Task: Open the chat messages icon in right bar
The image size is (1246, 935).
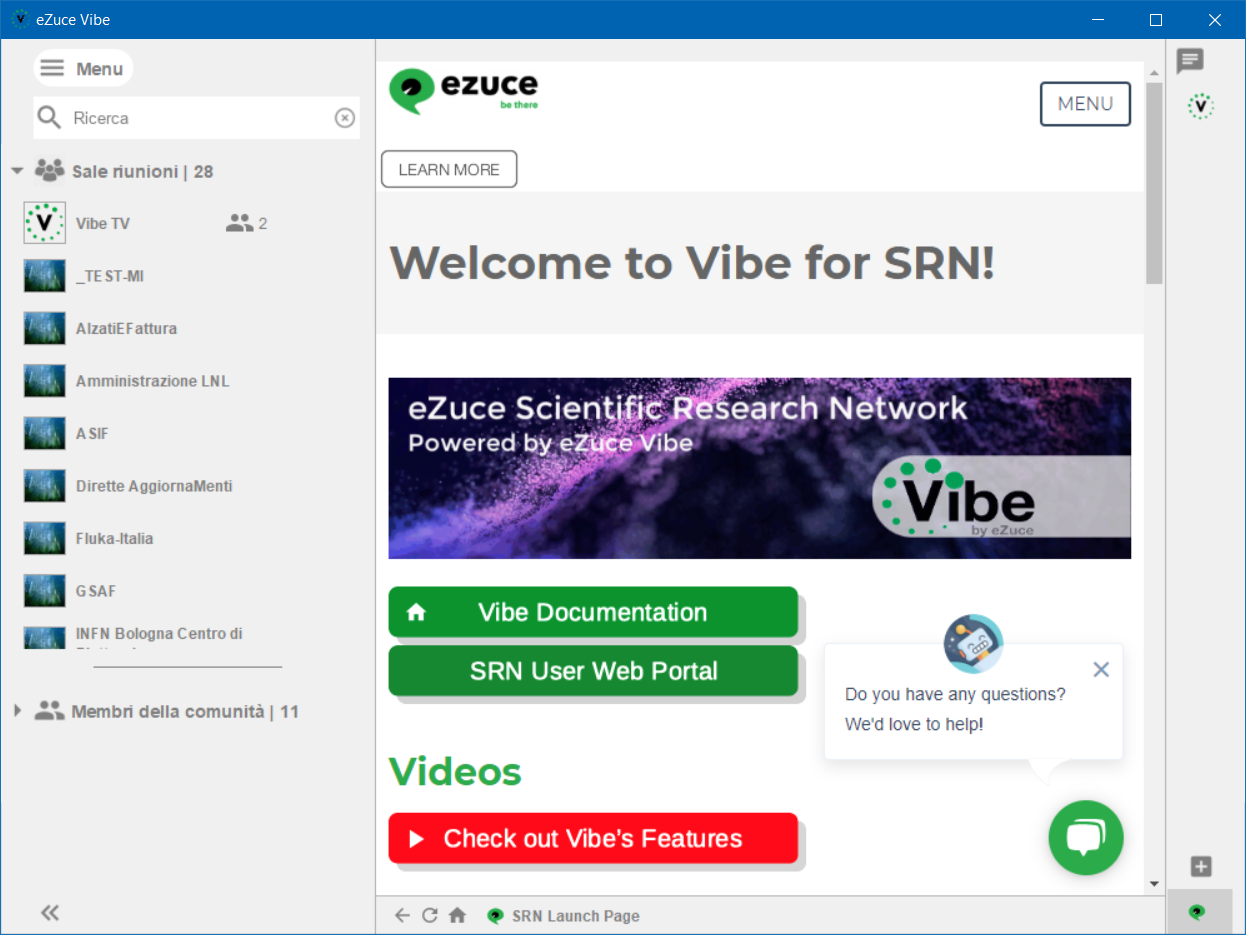Action: pos(1190,61)
